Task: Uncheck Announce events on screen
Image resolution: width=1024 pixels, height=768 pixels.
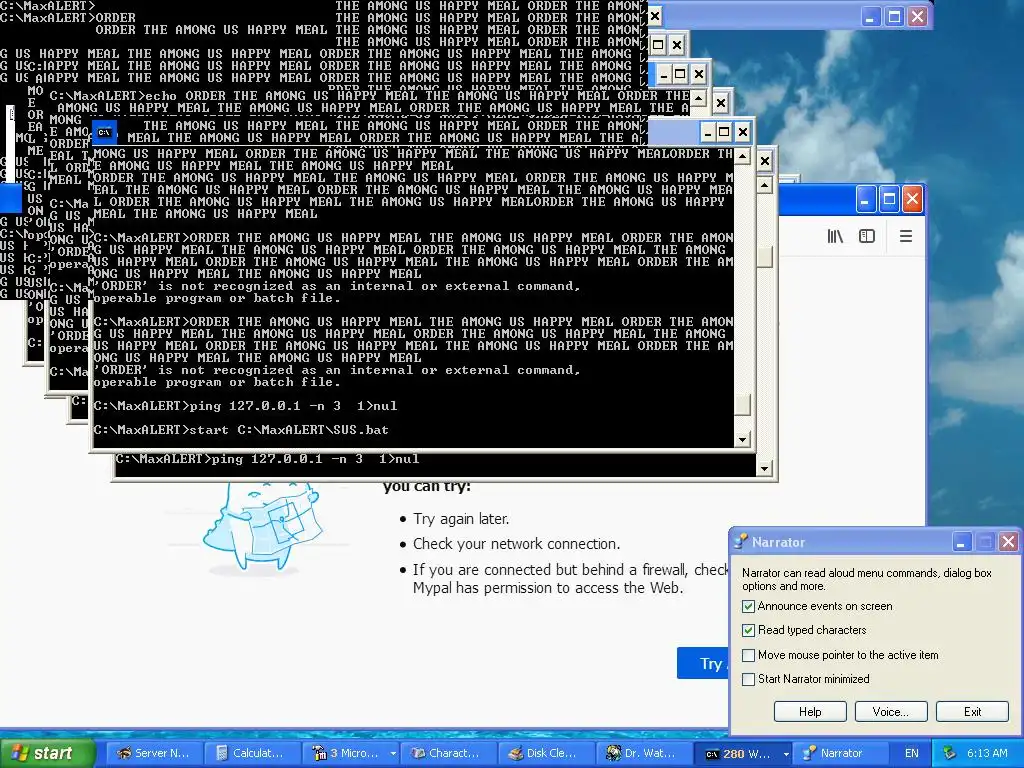Action: (x=748, y=607)
